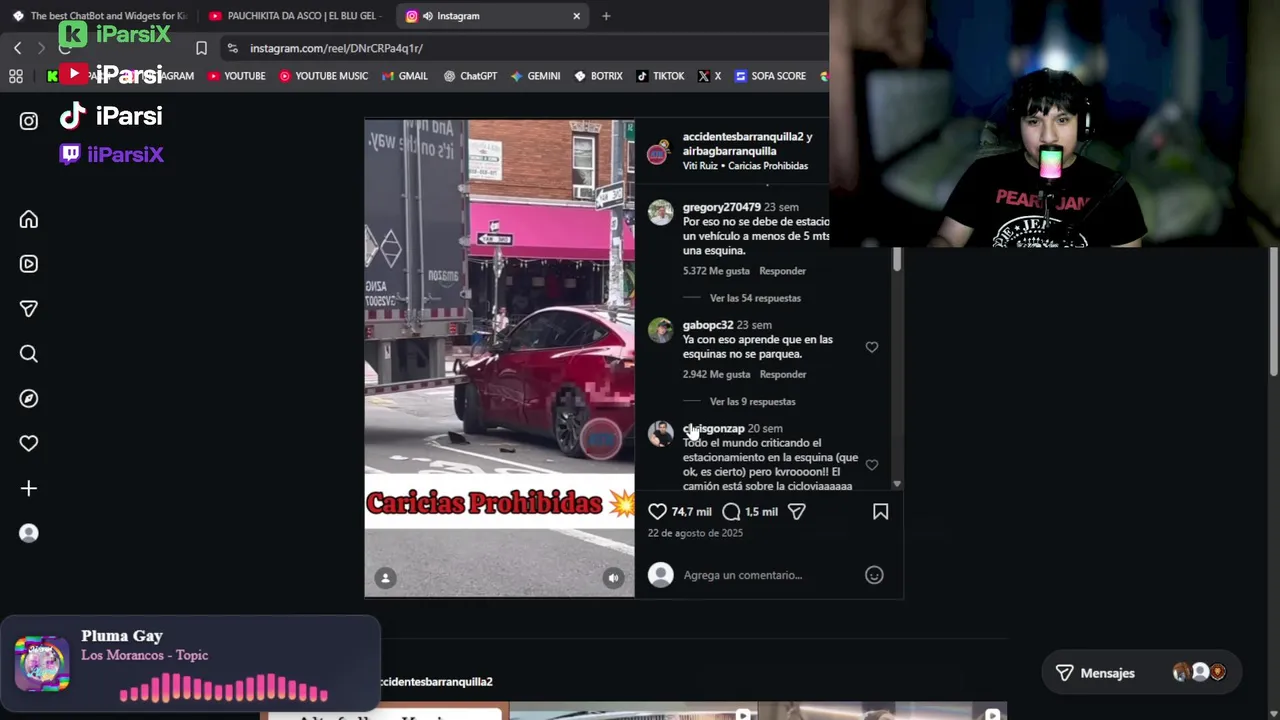Open accidentesbarranquilla2 profile link in header

(742, 137)
